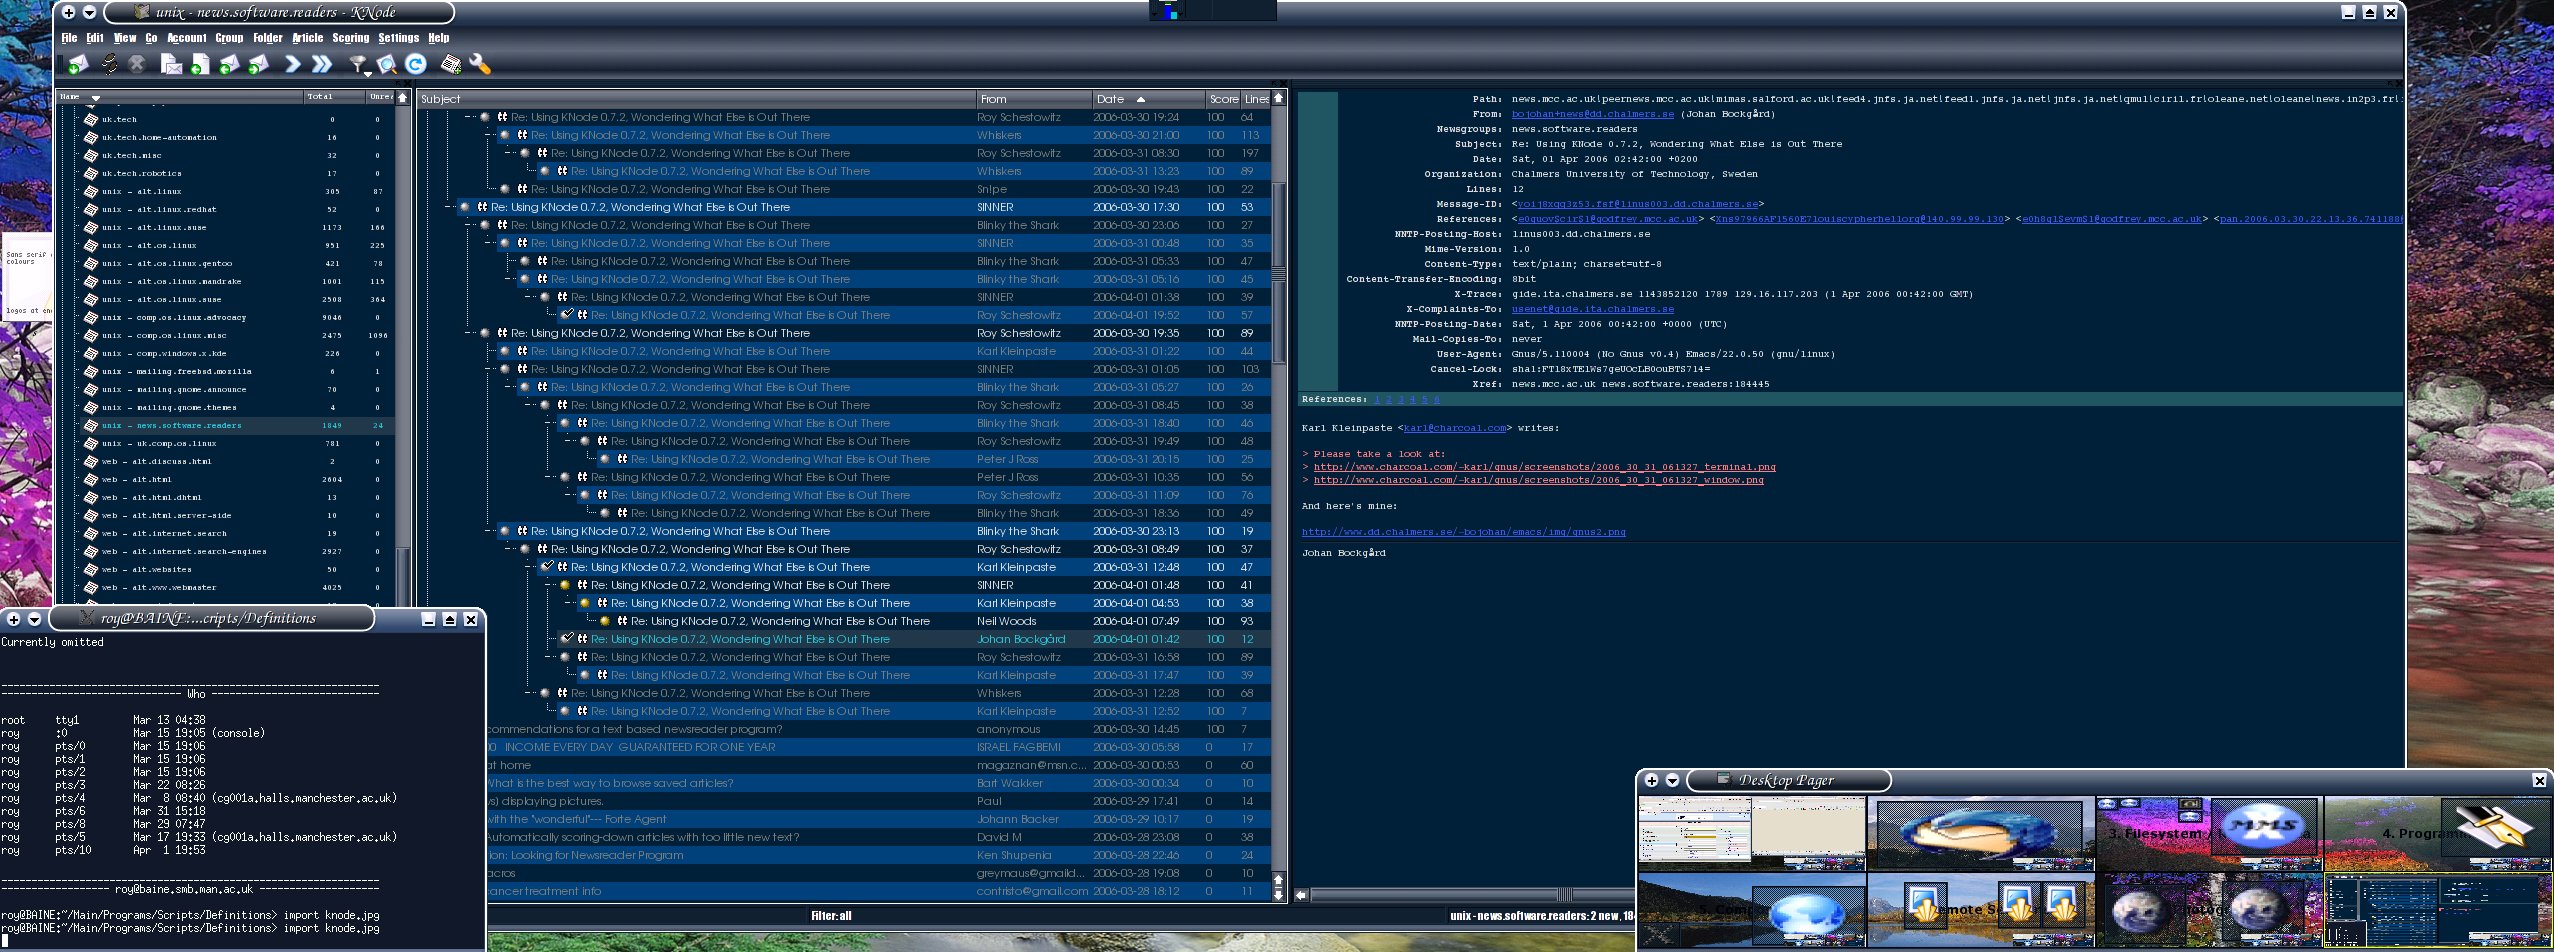Open the 061327_terminal.png screenshot link
Viewport: 2554px width, 952px height.
[1544, 467]
